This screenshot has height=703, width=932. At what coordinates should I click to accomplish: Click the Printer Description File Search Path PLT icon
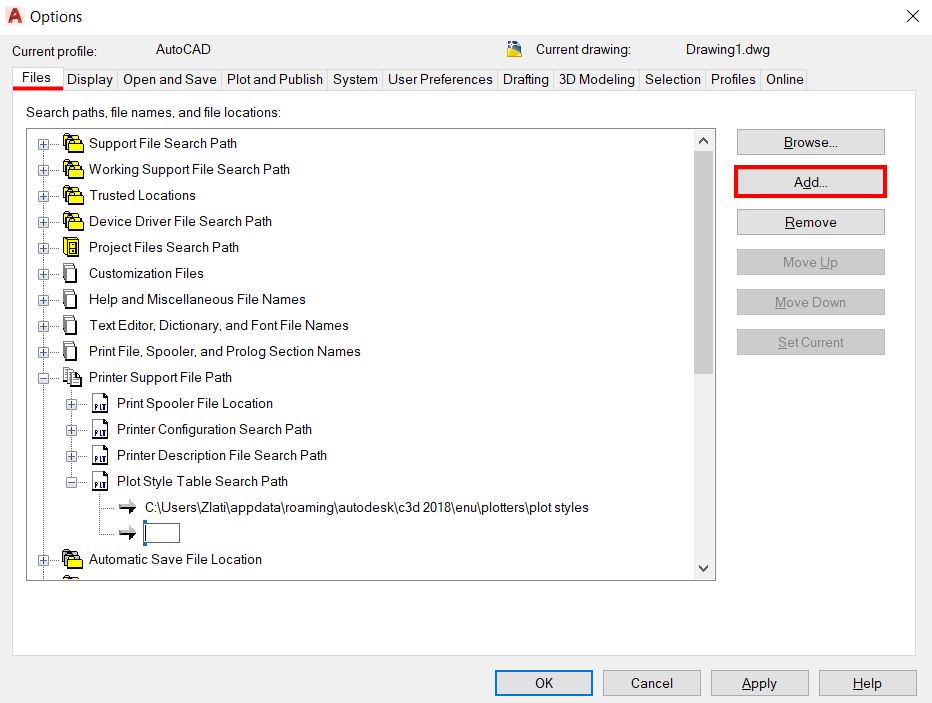[x=100, y=456]
